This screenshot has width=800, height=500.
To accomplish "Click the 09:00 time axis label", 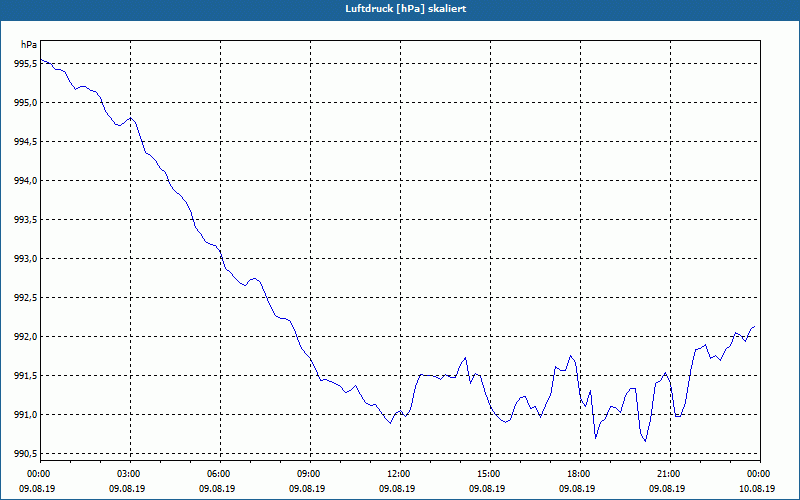I will click(x=310, y=474).
